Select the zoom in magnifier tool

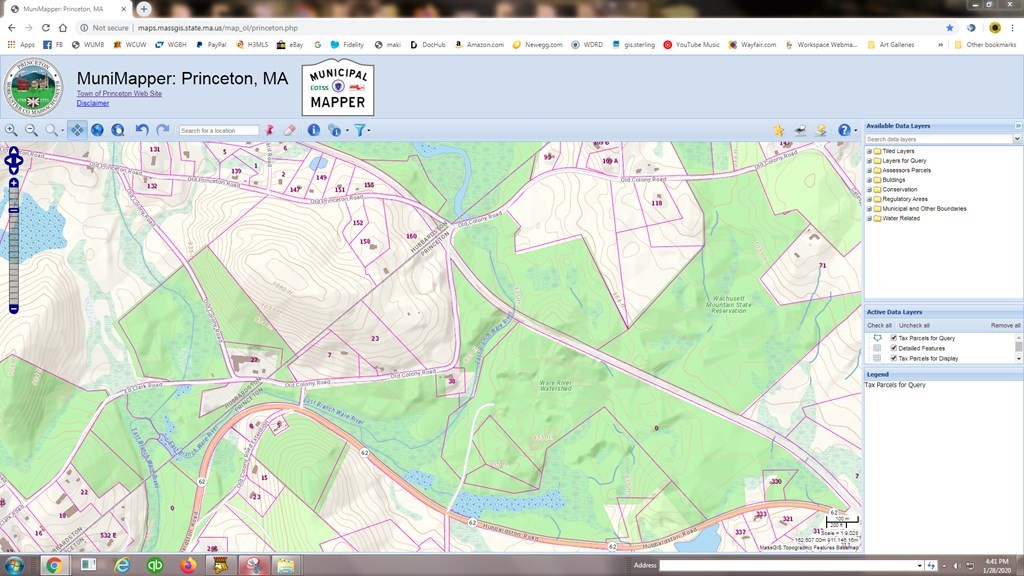coord(11,130)
